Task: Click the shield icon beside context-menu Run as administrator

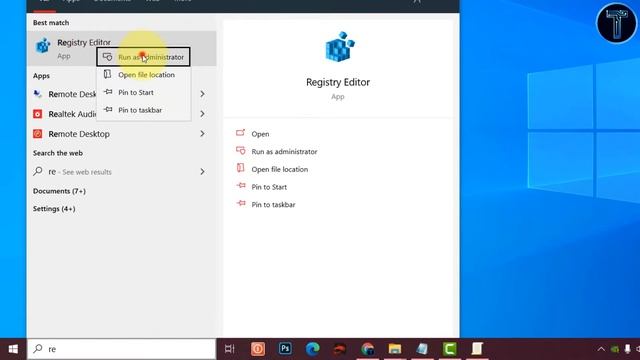Action: tap(107, 57)
